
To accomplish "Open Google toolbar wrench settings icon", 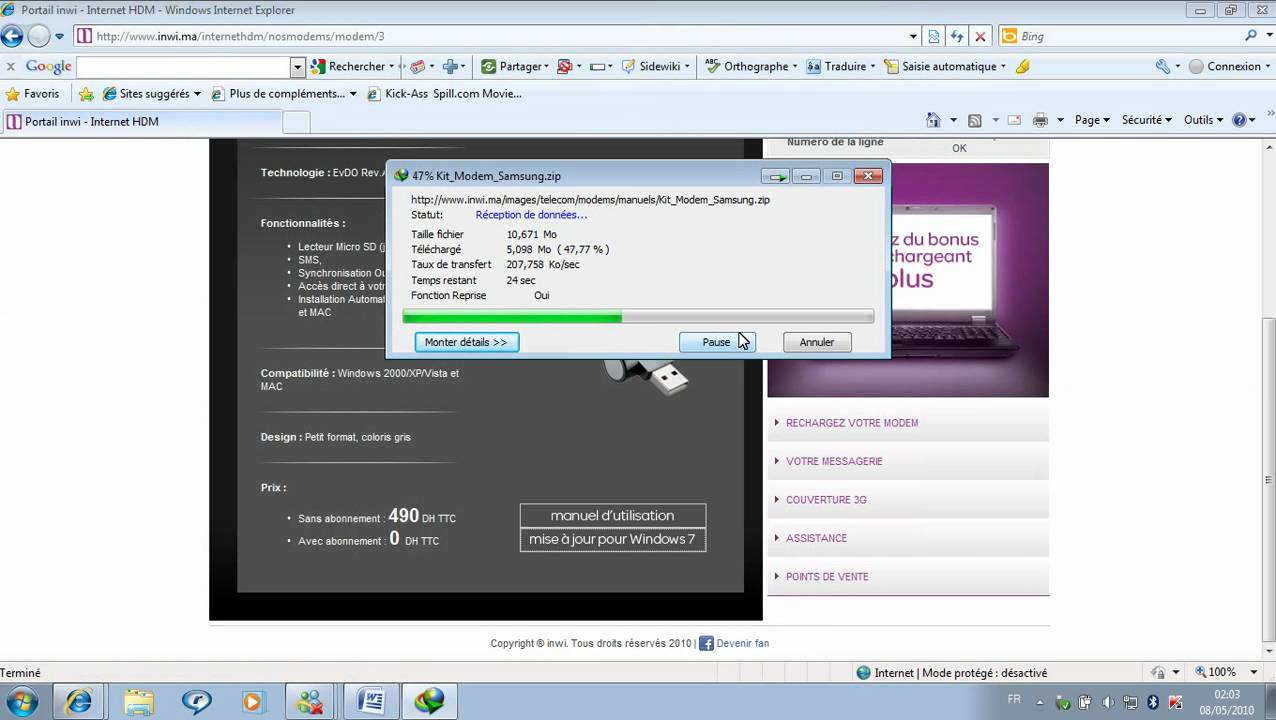I will click(x=1162, y=66).
